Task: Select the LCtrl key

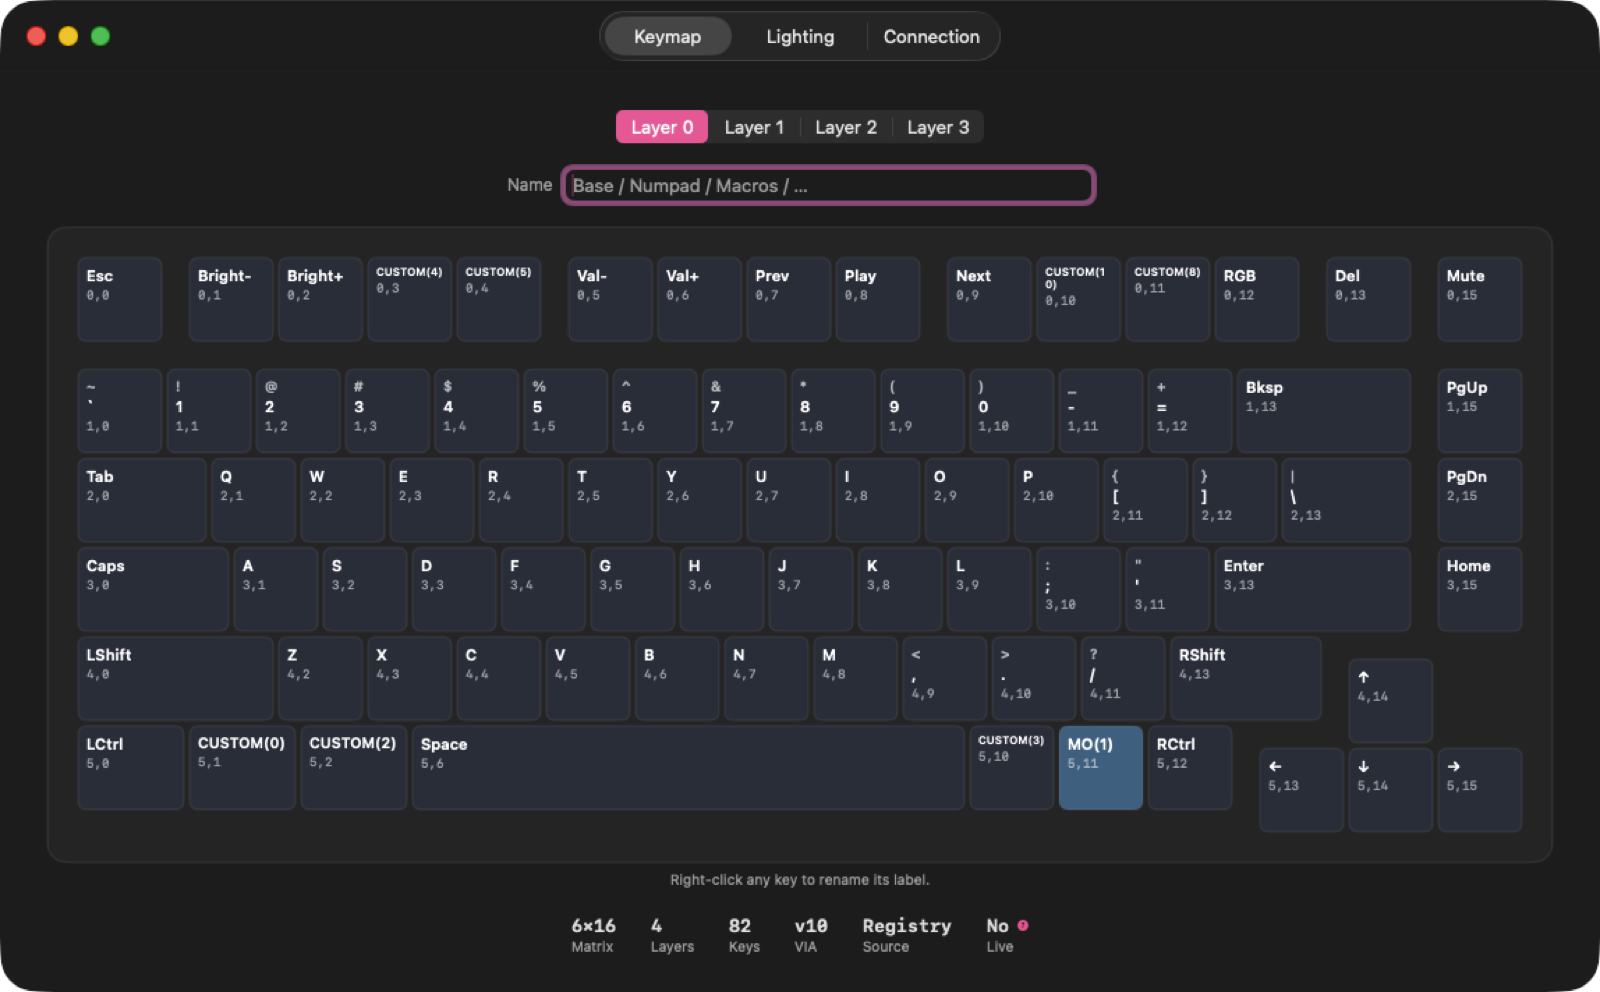Action: 131,767
